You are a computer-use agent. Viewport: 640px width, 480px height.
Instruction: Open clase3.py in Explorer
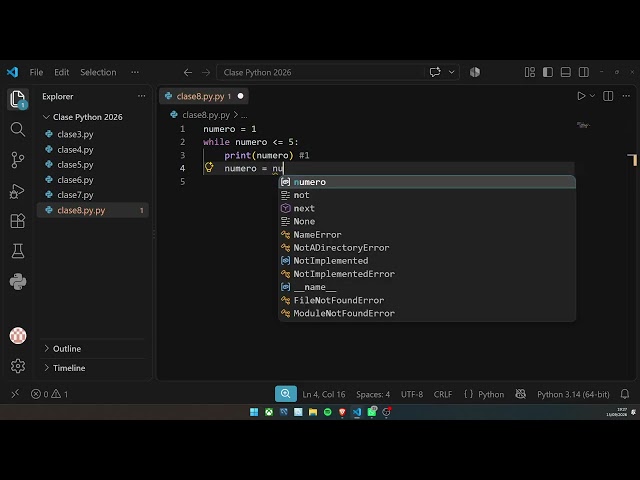pyautogui.click(x=75, y=134)
